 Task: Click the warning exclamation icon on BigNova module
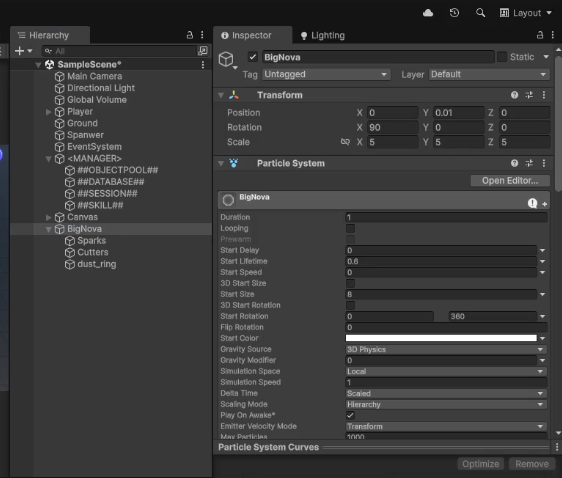pos(533,203)
